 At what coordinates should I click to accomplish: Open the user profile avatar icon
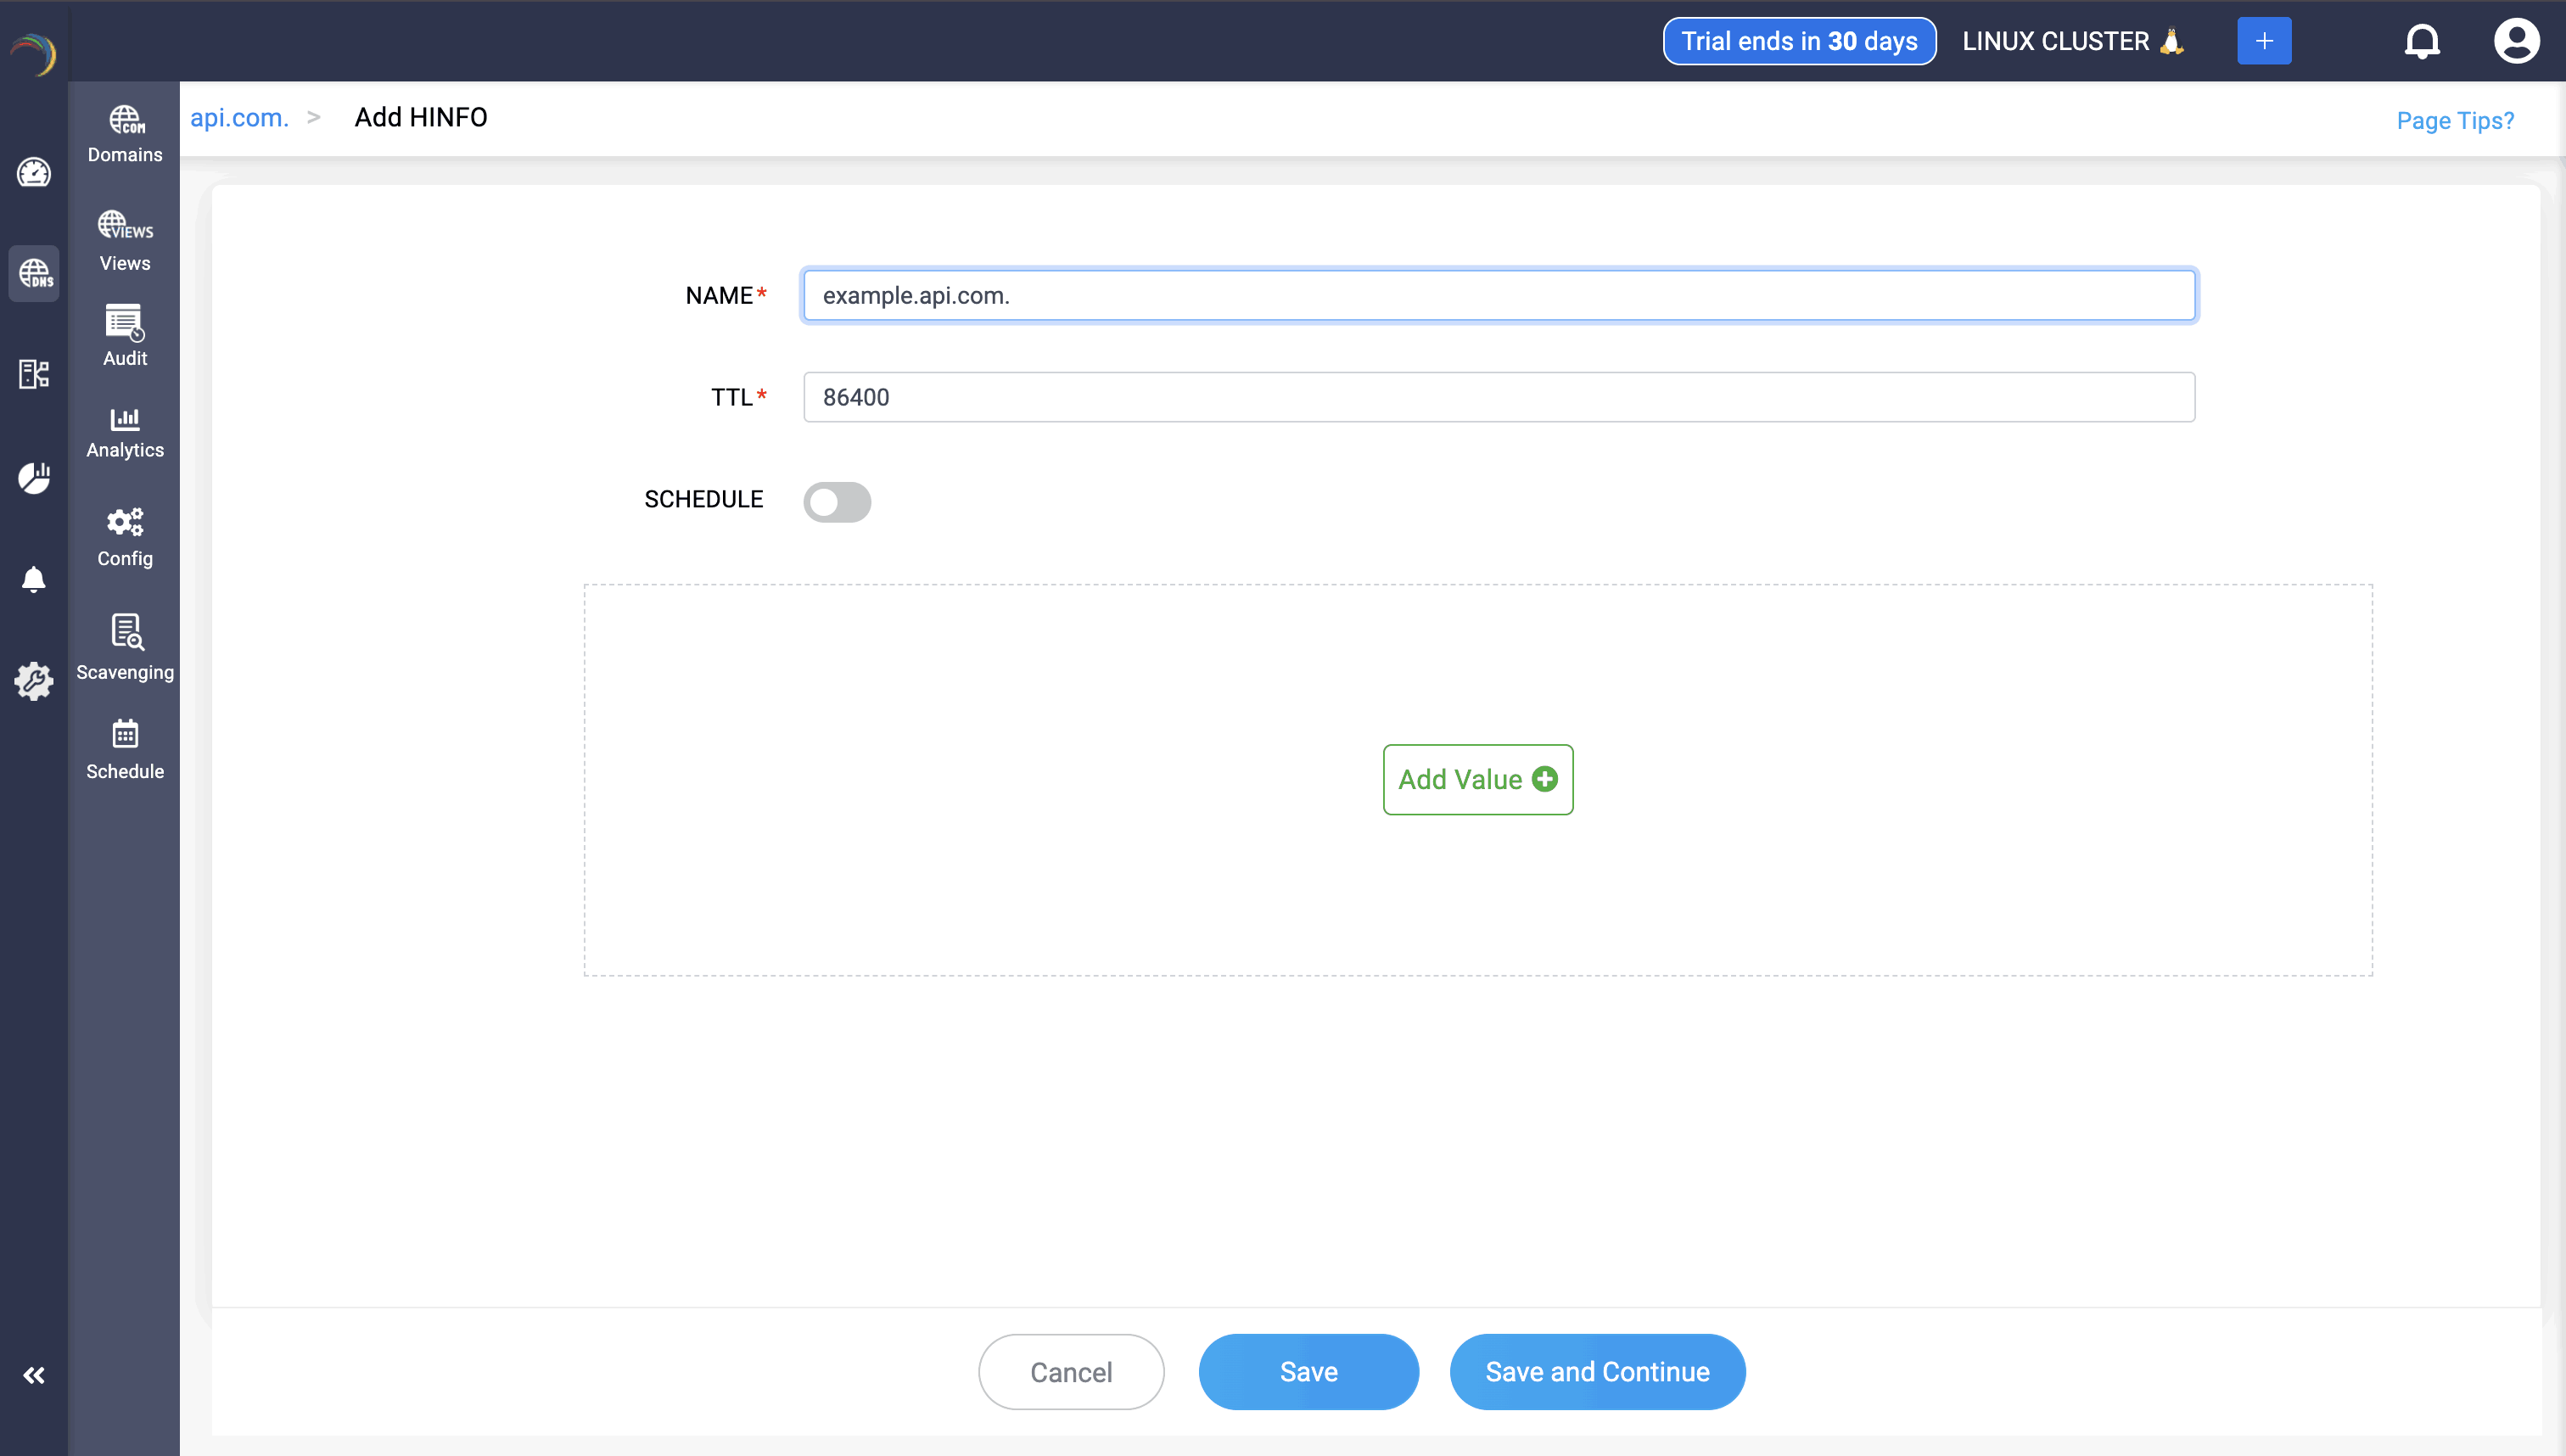[x=2515, y=41]
